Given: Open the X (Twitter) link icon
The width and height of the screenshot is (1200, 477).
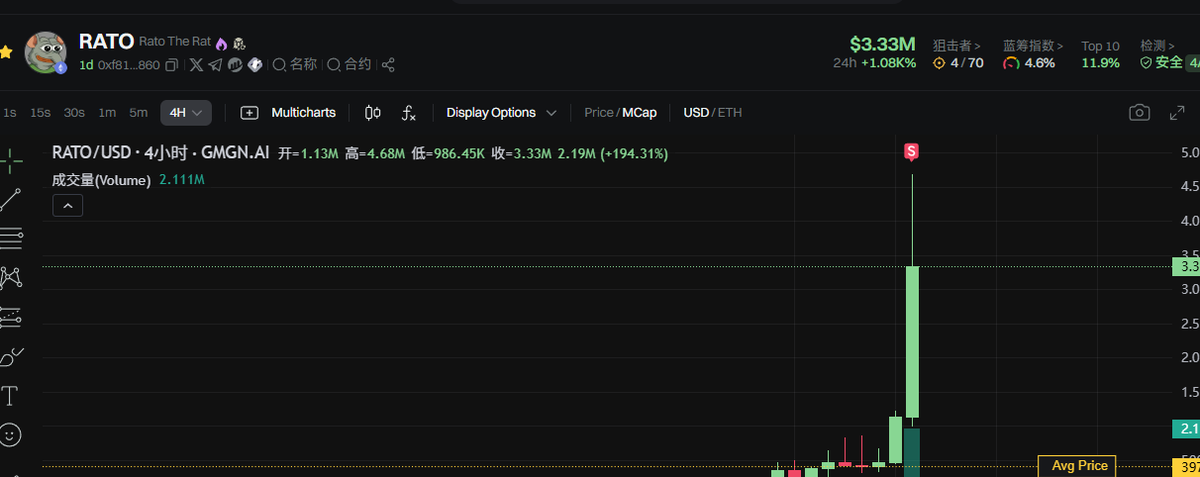Looking at the screenshot, I should (x=196, y=65).
